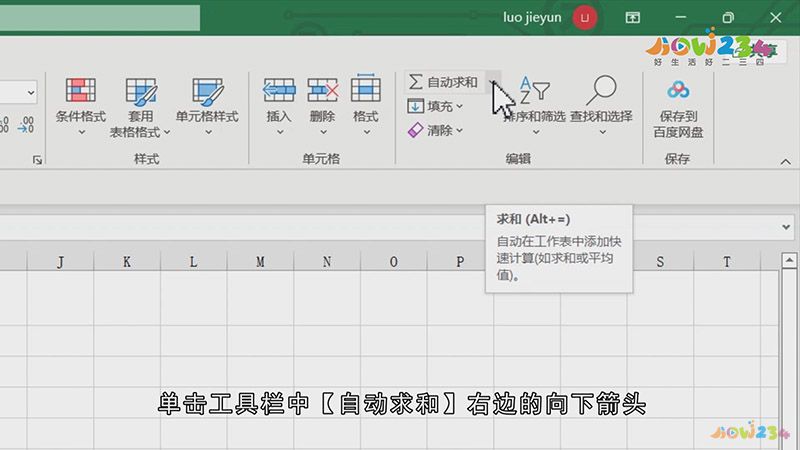Expand the Cell Styles dropdown chevron
The image size is (800, 450).
tap(208, 132)
